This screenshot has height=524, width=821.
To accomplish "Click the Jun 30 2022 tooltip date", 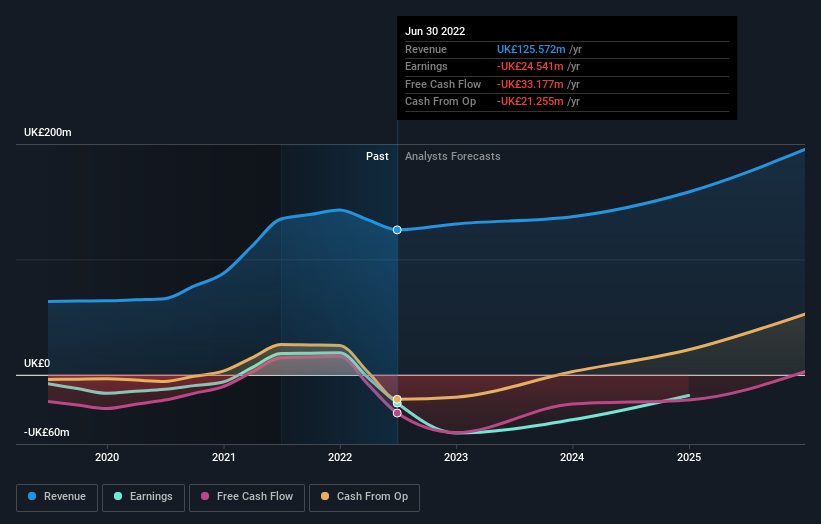I will [x=435, y=31].
